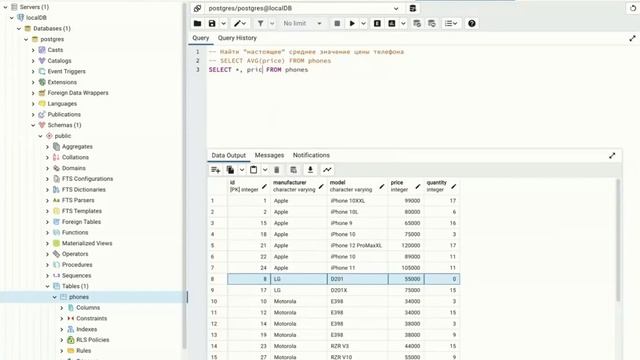Open the new query tool database icon
This screenshot has width=640, height=360.
click(x=413, y=8)
